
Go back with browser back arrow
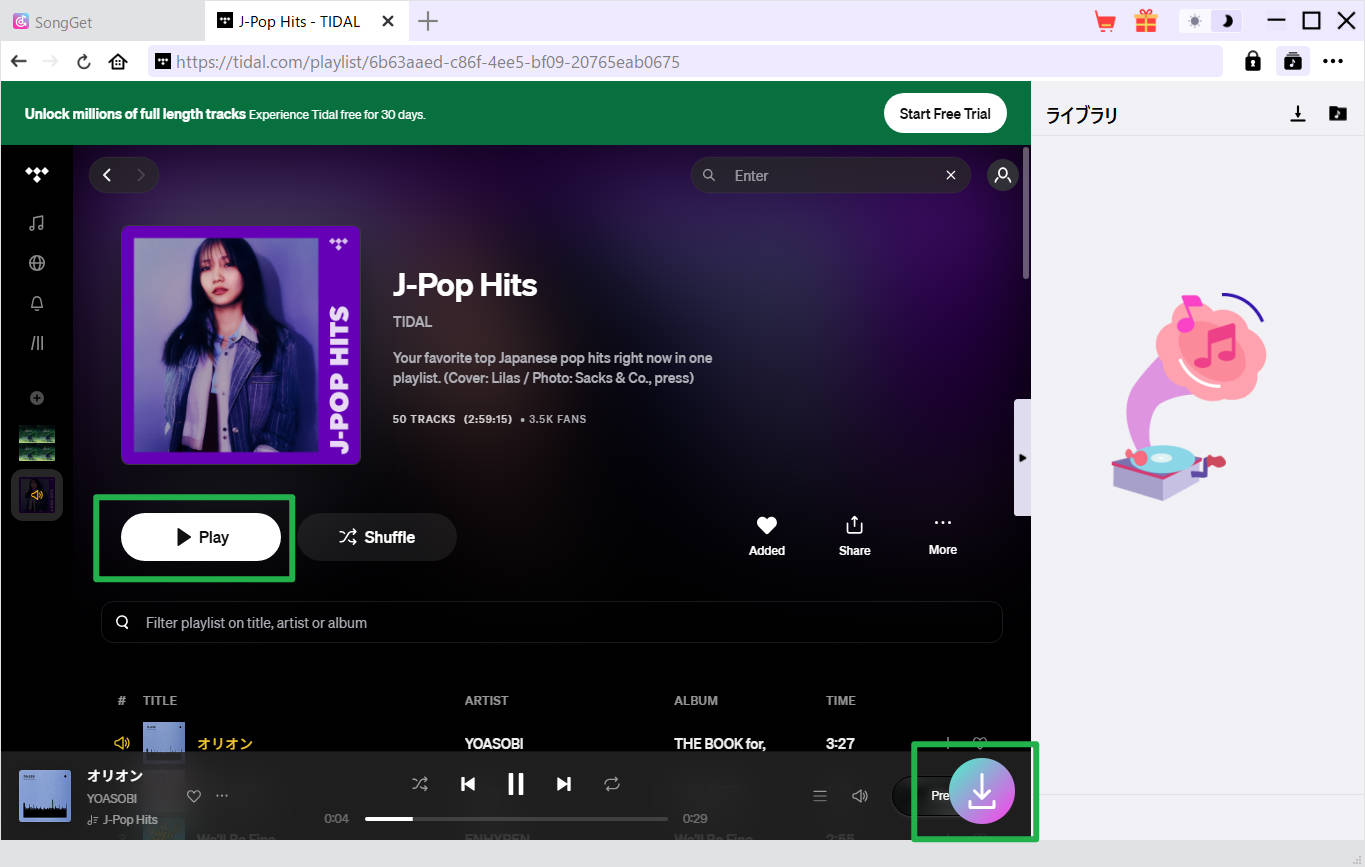point(20,62)
